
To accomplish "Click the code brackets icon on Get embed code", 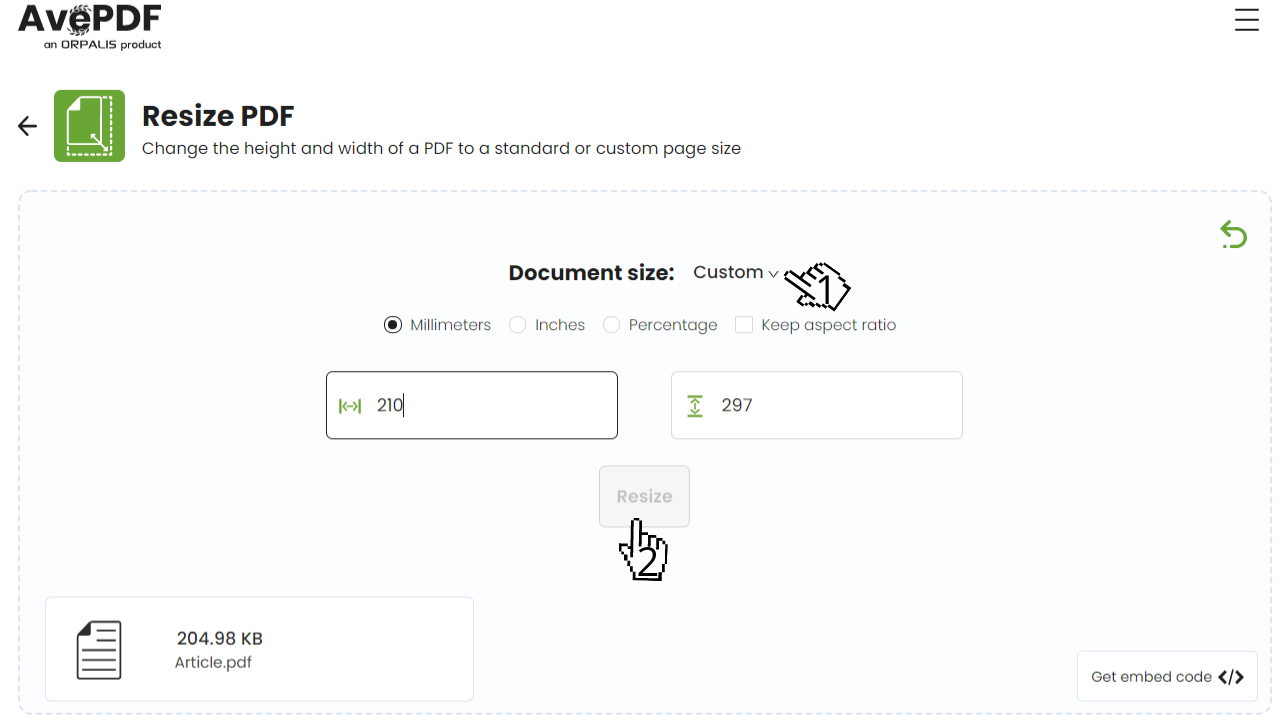I will pos(1232,676).
